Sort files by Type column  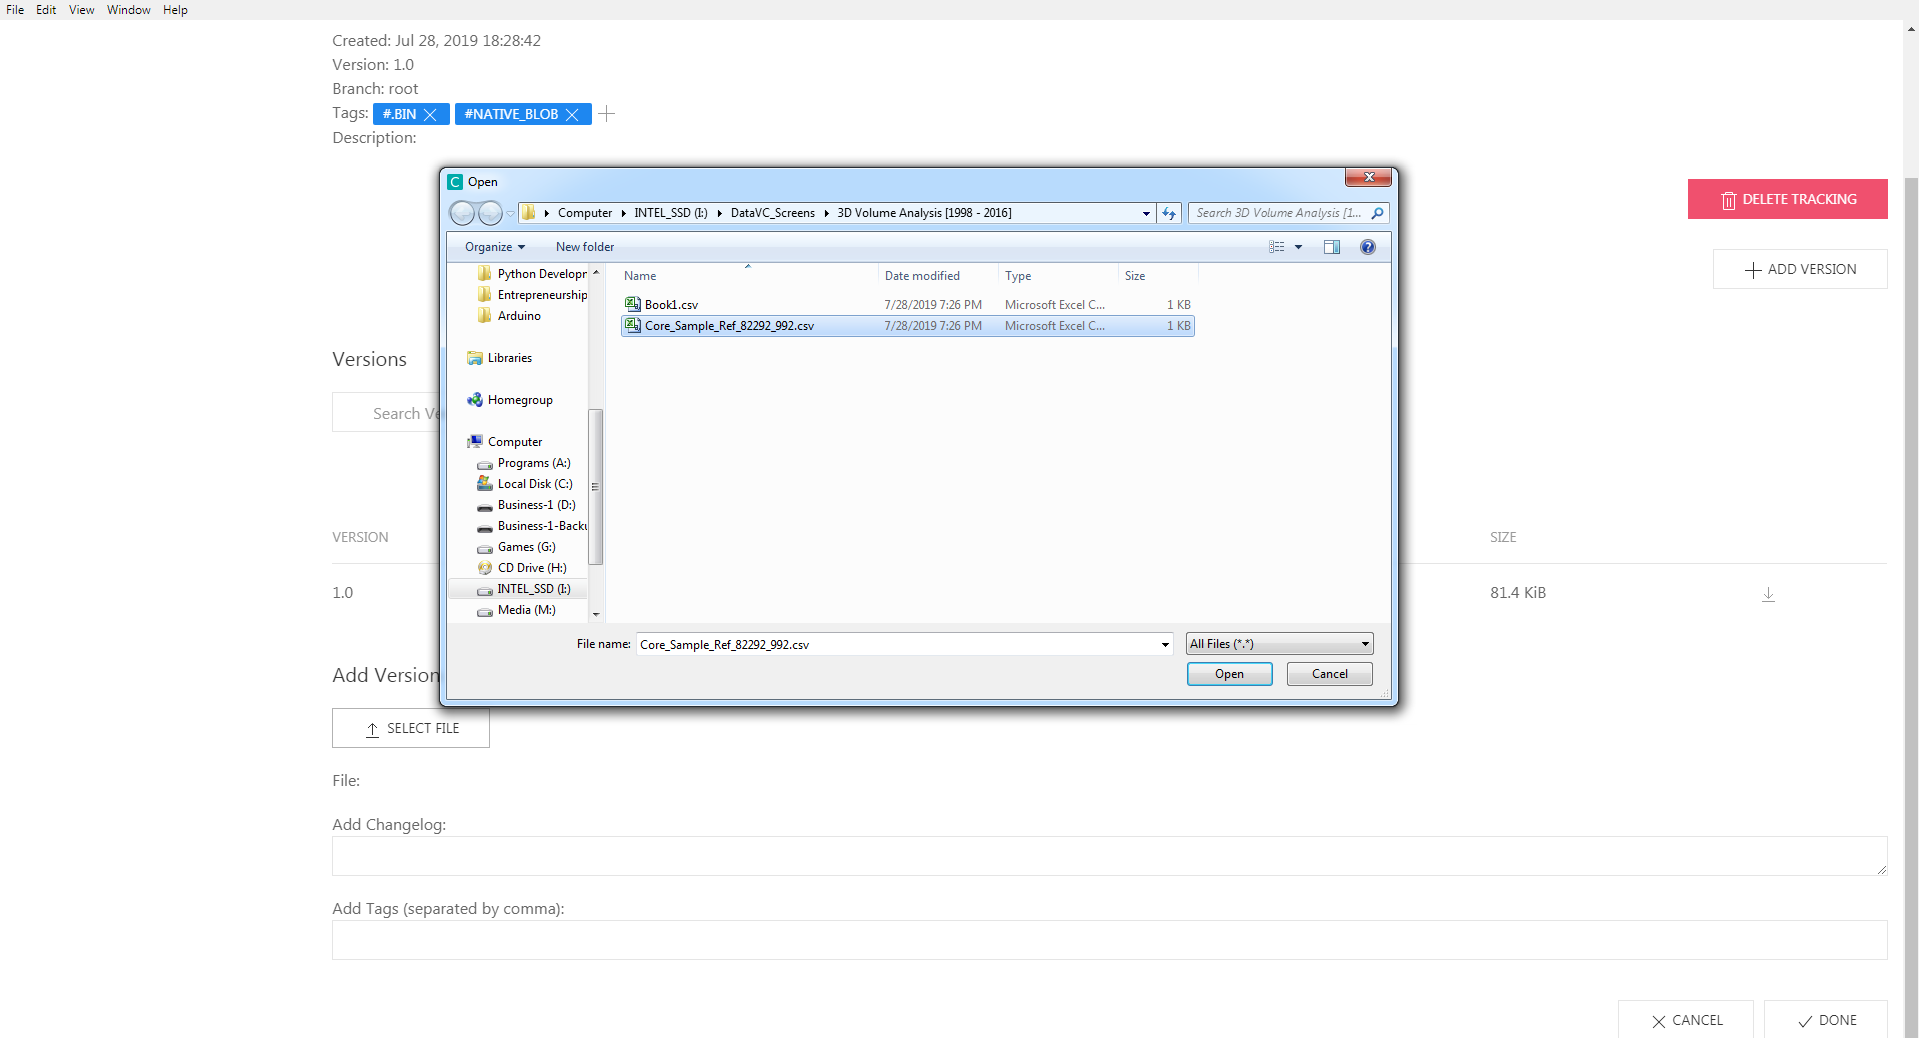[1058, 276]
